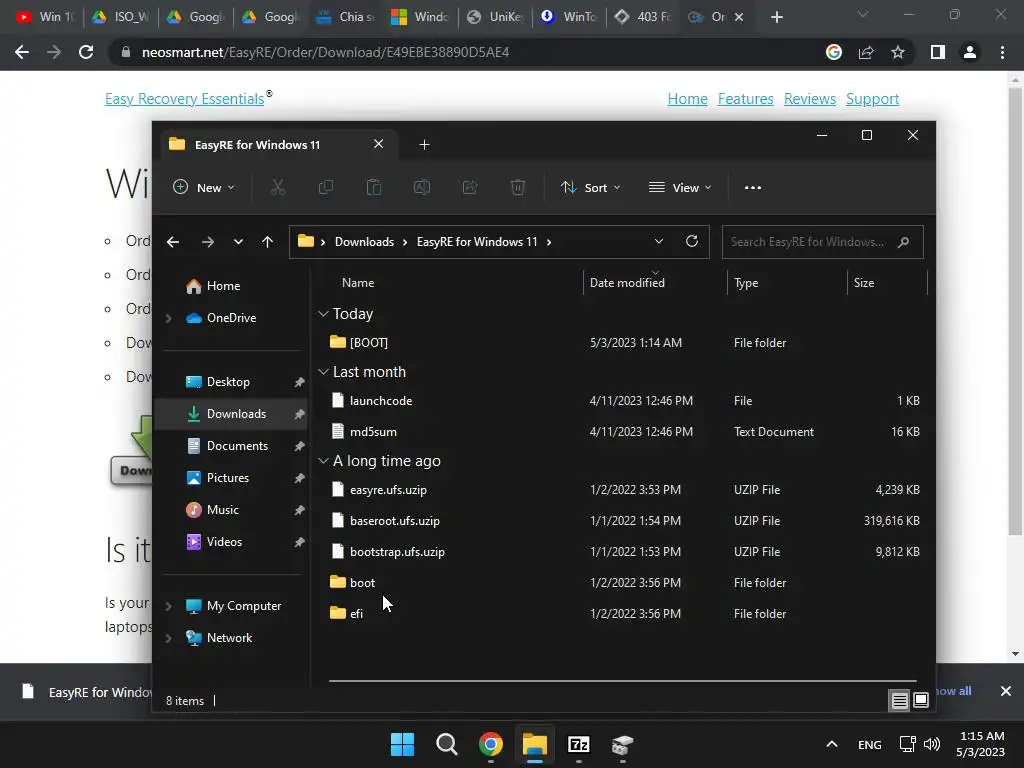1024x768 pixels.
Task: Open the Chrome profile avatar
Action: click(970, 52)
